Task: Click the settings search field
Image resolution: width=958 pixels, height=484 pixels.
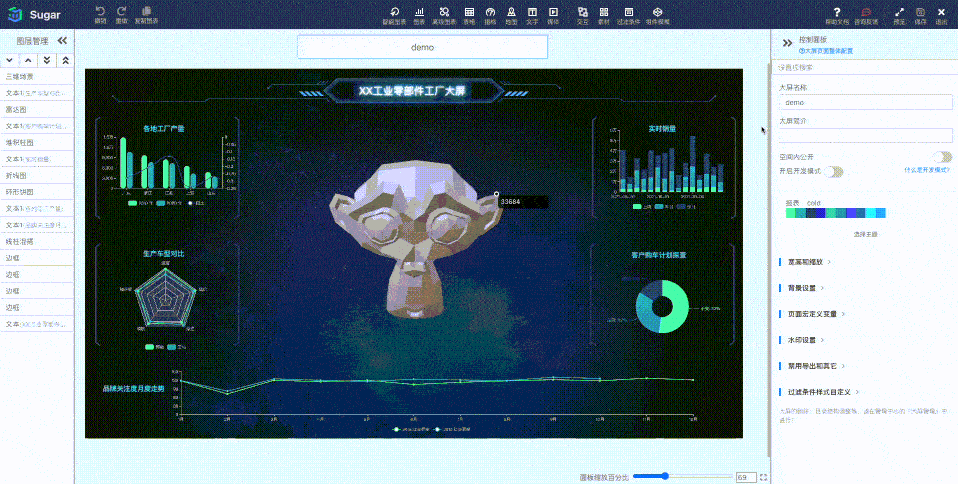Action: (863, 67)
